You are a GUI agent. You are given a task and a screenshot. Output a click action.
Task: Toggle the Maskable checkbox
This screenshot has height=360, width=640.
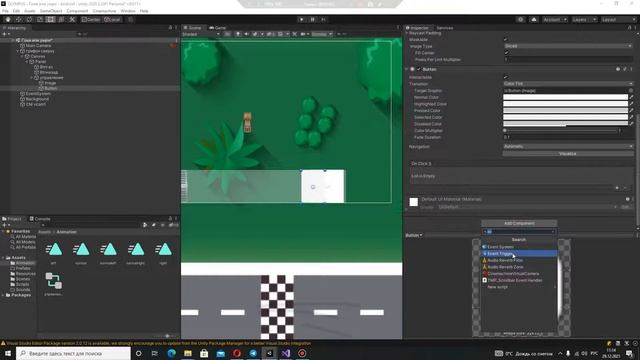(506, 40)
